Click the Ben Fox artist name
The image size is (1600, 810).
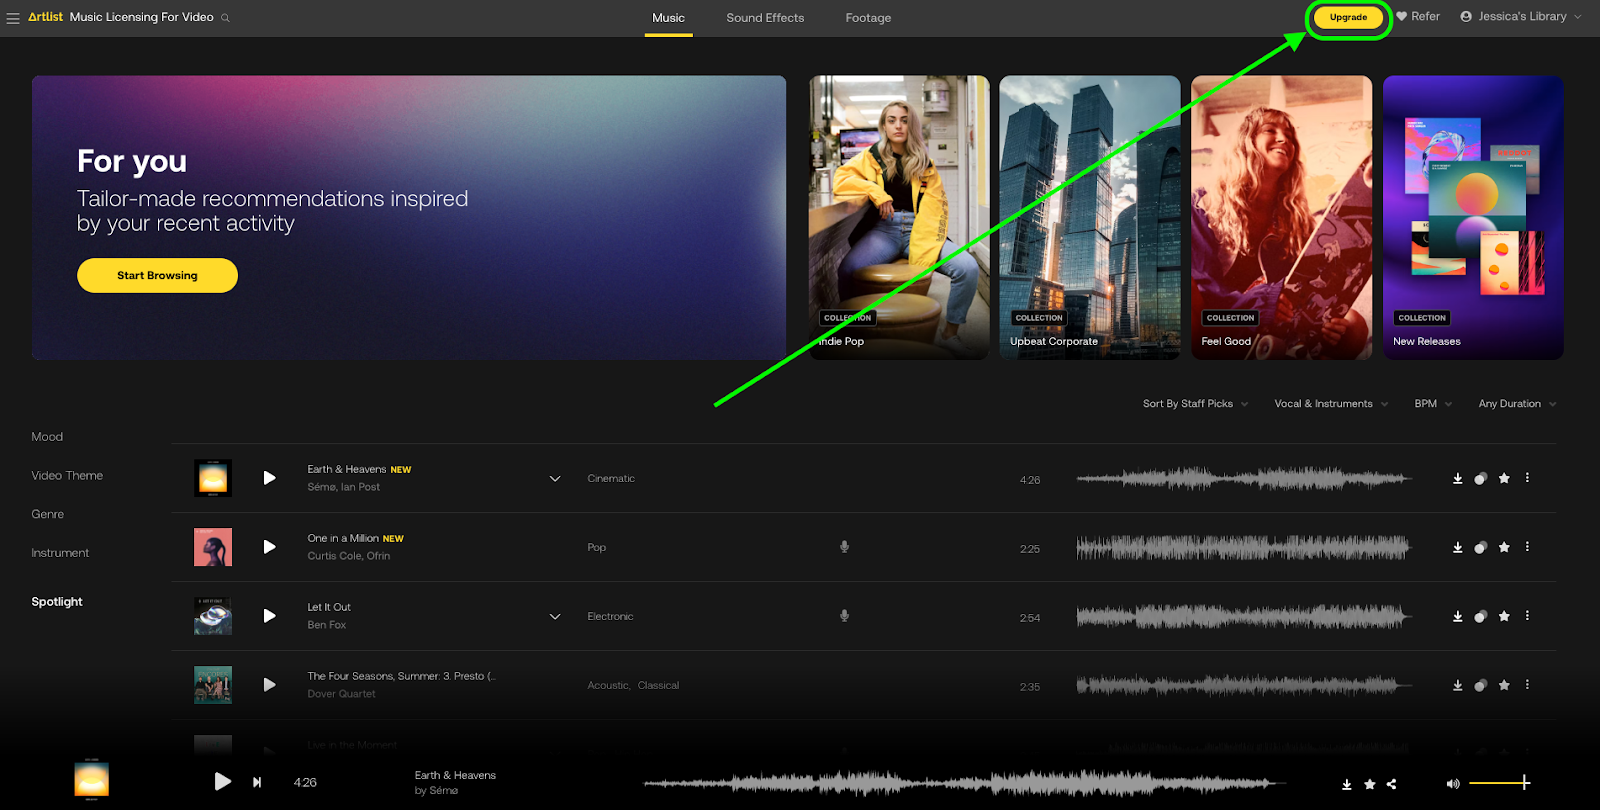[x=327, y=625]
